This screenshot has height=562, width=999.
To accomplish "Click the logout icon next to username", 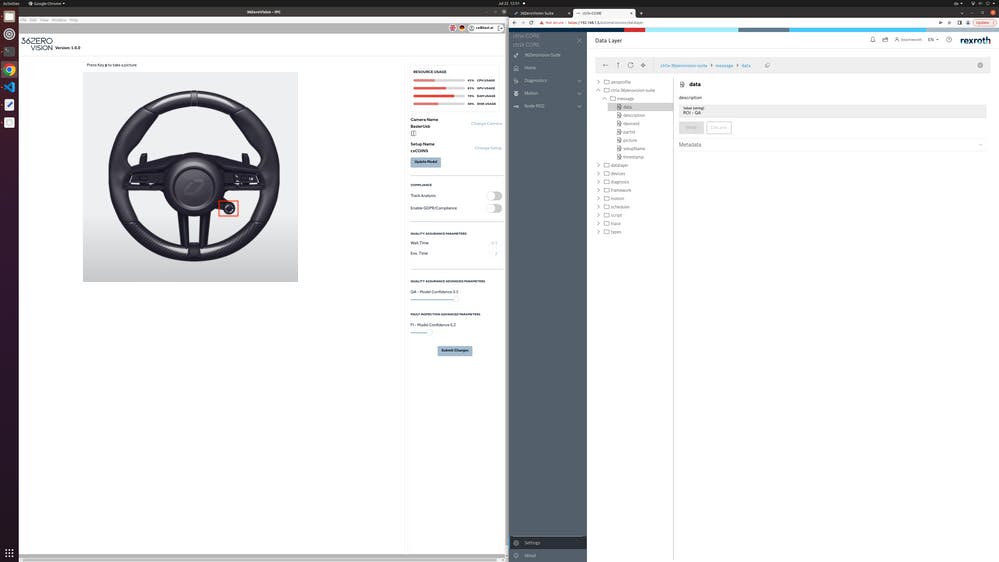I will pyautogui.click(x=498, y=29).
